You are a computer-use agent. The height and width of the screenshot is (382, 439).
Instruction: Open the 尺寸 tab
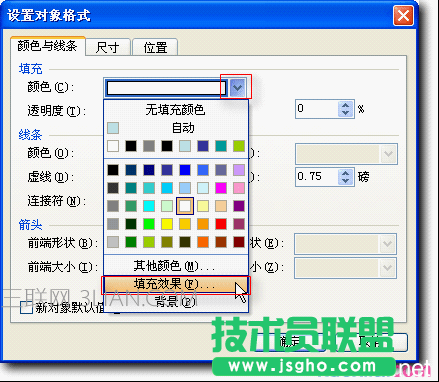107,47
